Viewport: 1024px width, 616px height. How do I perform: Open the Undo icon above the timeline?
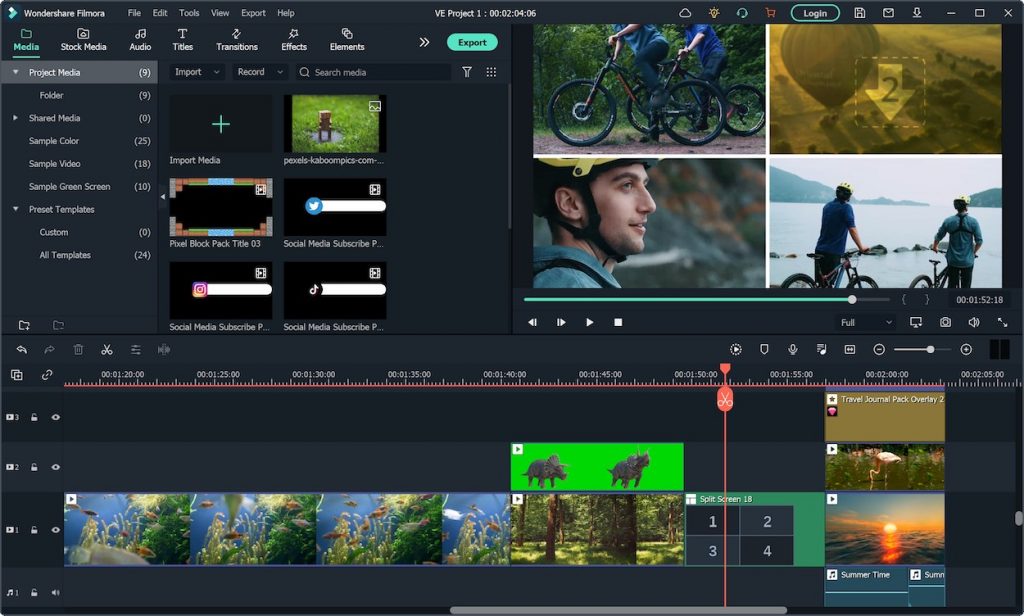click(22, 350)
